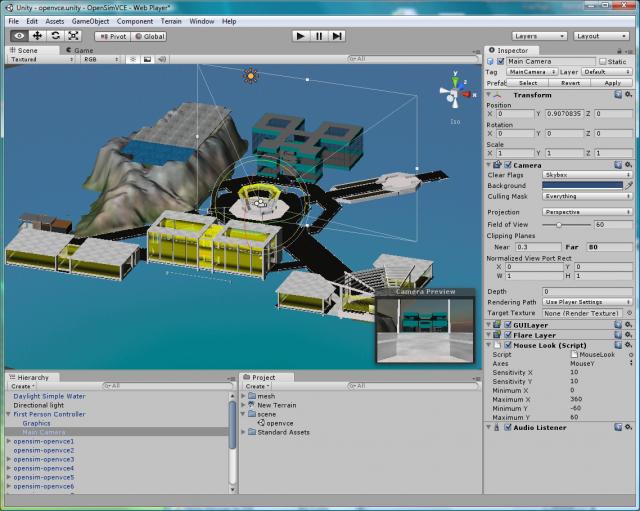The width and height of the screenshot is (640, 511).
Task: Select the View (eye) hand tool
Action: [x=19, y=36]
